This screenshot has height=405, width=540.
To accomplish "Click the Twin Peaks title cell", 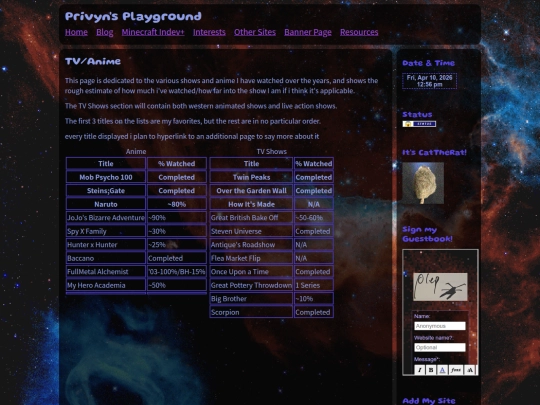I will pos(251,177).
